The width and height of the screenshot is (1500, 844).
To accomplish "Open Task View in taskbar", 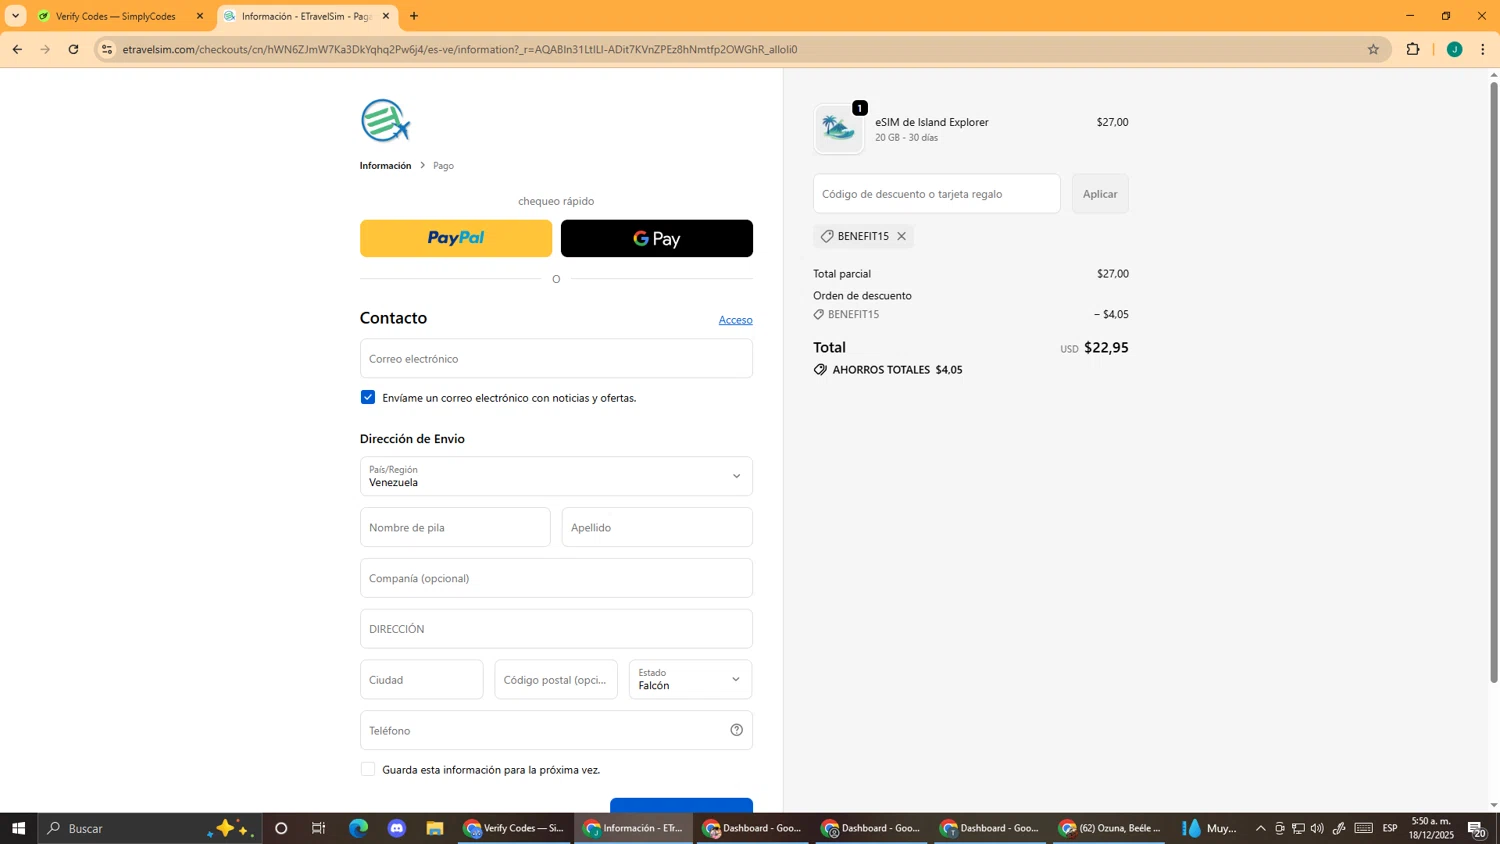I will (x=319, y=828).
